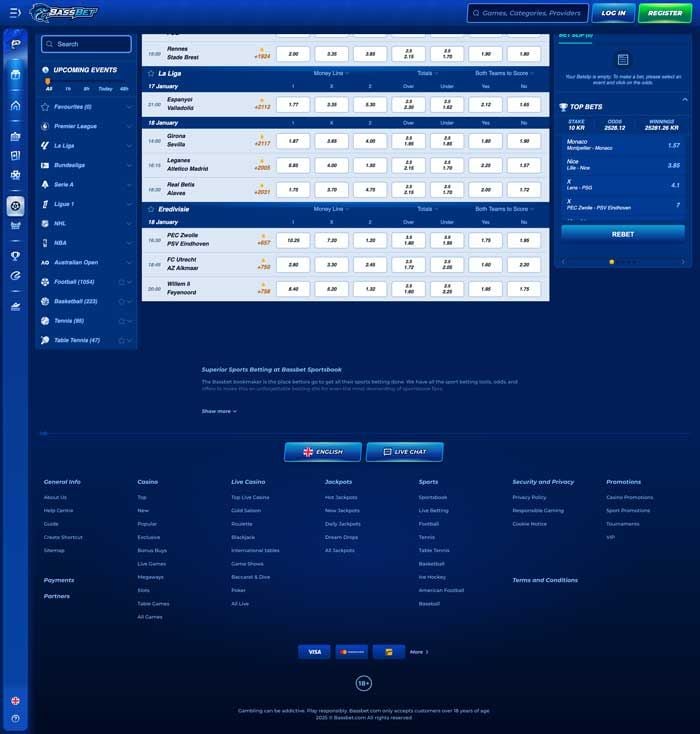Click the UK flag icon in the sidebar
Image resolution: width=700 pixels, height=734 pixels.
tap(15, 701)
